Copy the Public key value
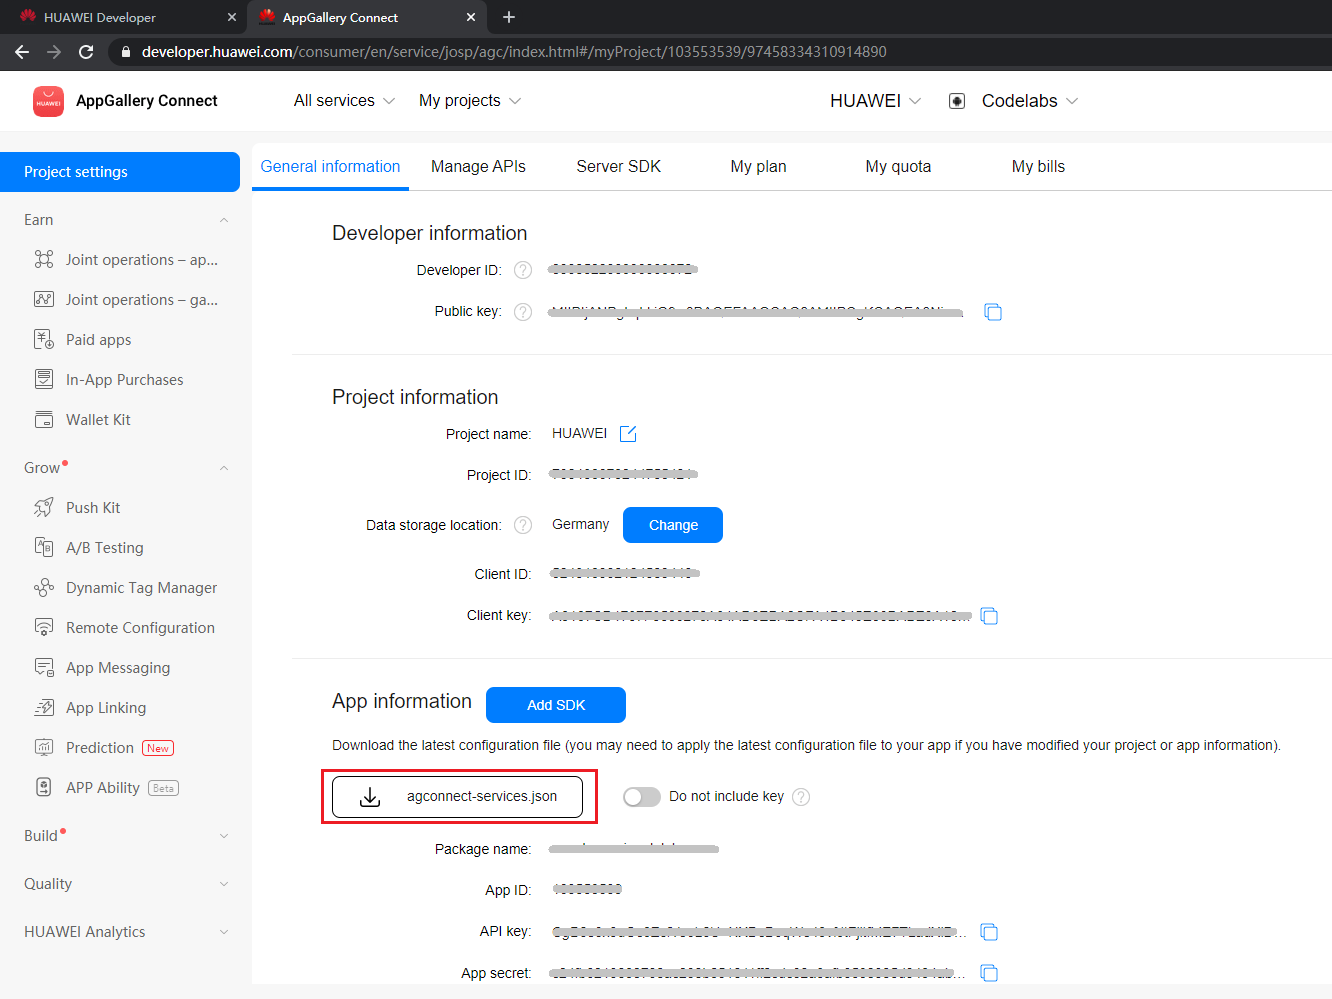The height and width of the screenshot is (999, 1332). point(992,312)
